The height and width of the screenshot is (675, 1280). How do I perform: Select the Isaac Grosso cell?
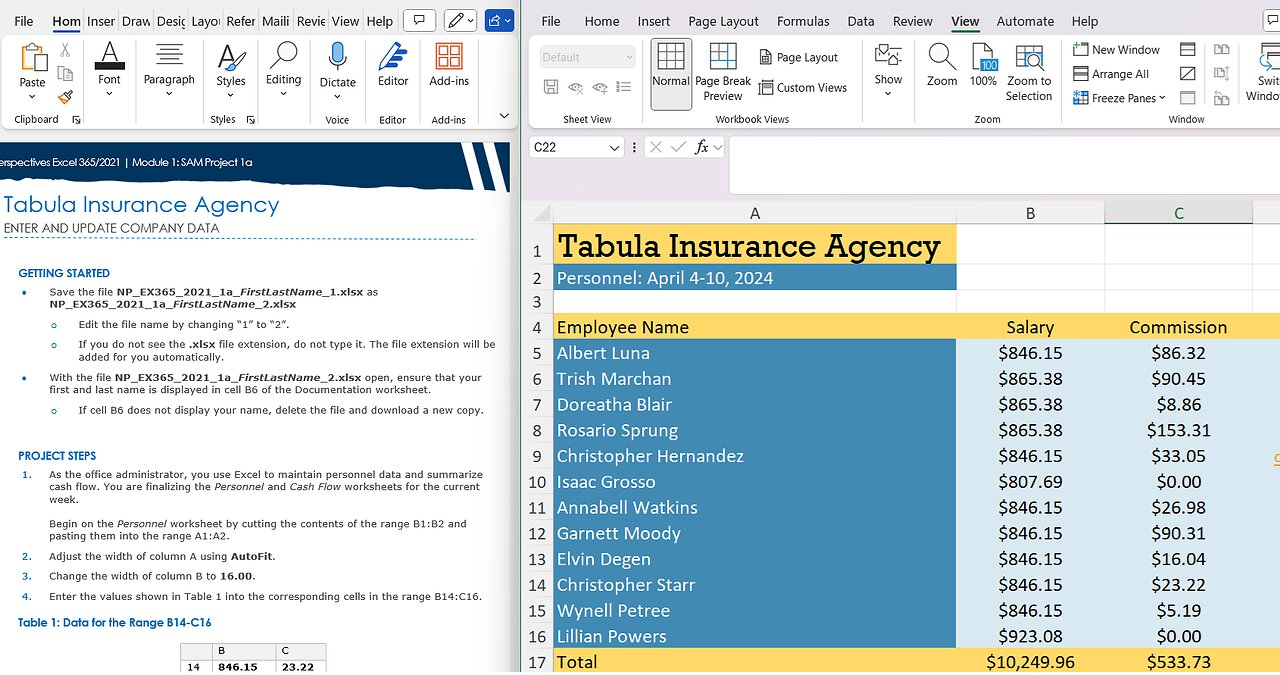(x=755, y=482)
